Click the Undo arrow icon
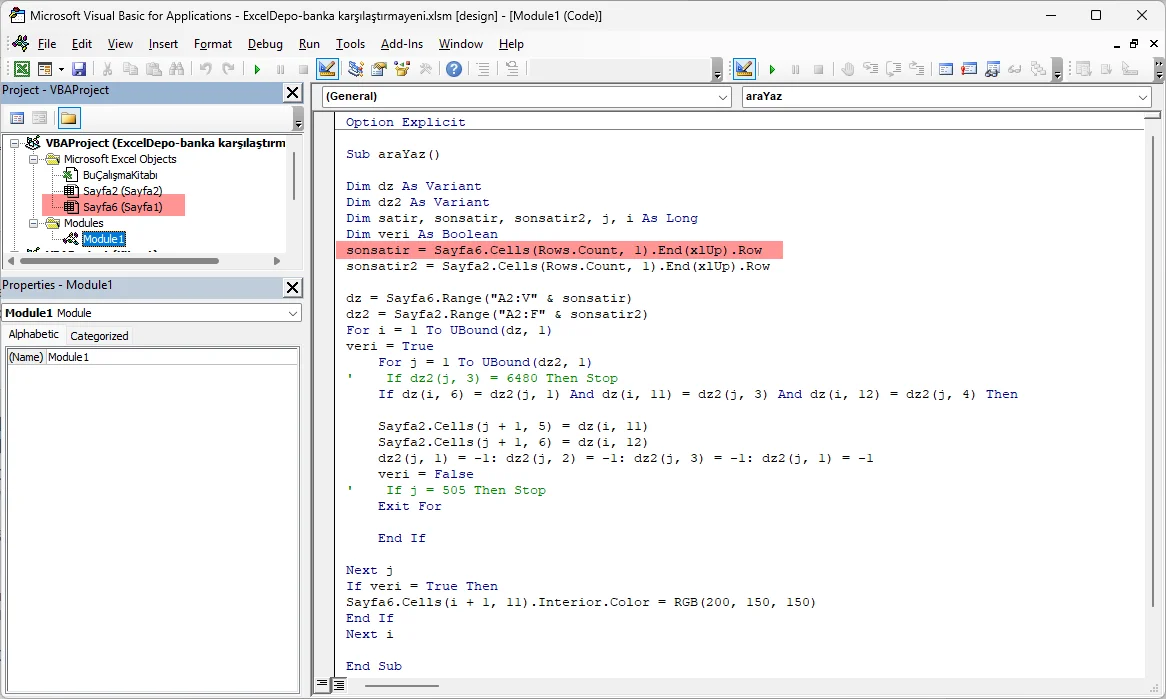Screen dimensions: 1166x699 [205, 69]
